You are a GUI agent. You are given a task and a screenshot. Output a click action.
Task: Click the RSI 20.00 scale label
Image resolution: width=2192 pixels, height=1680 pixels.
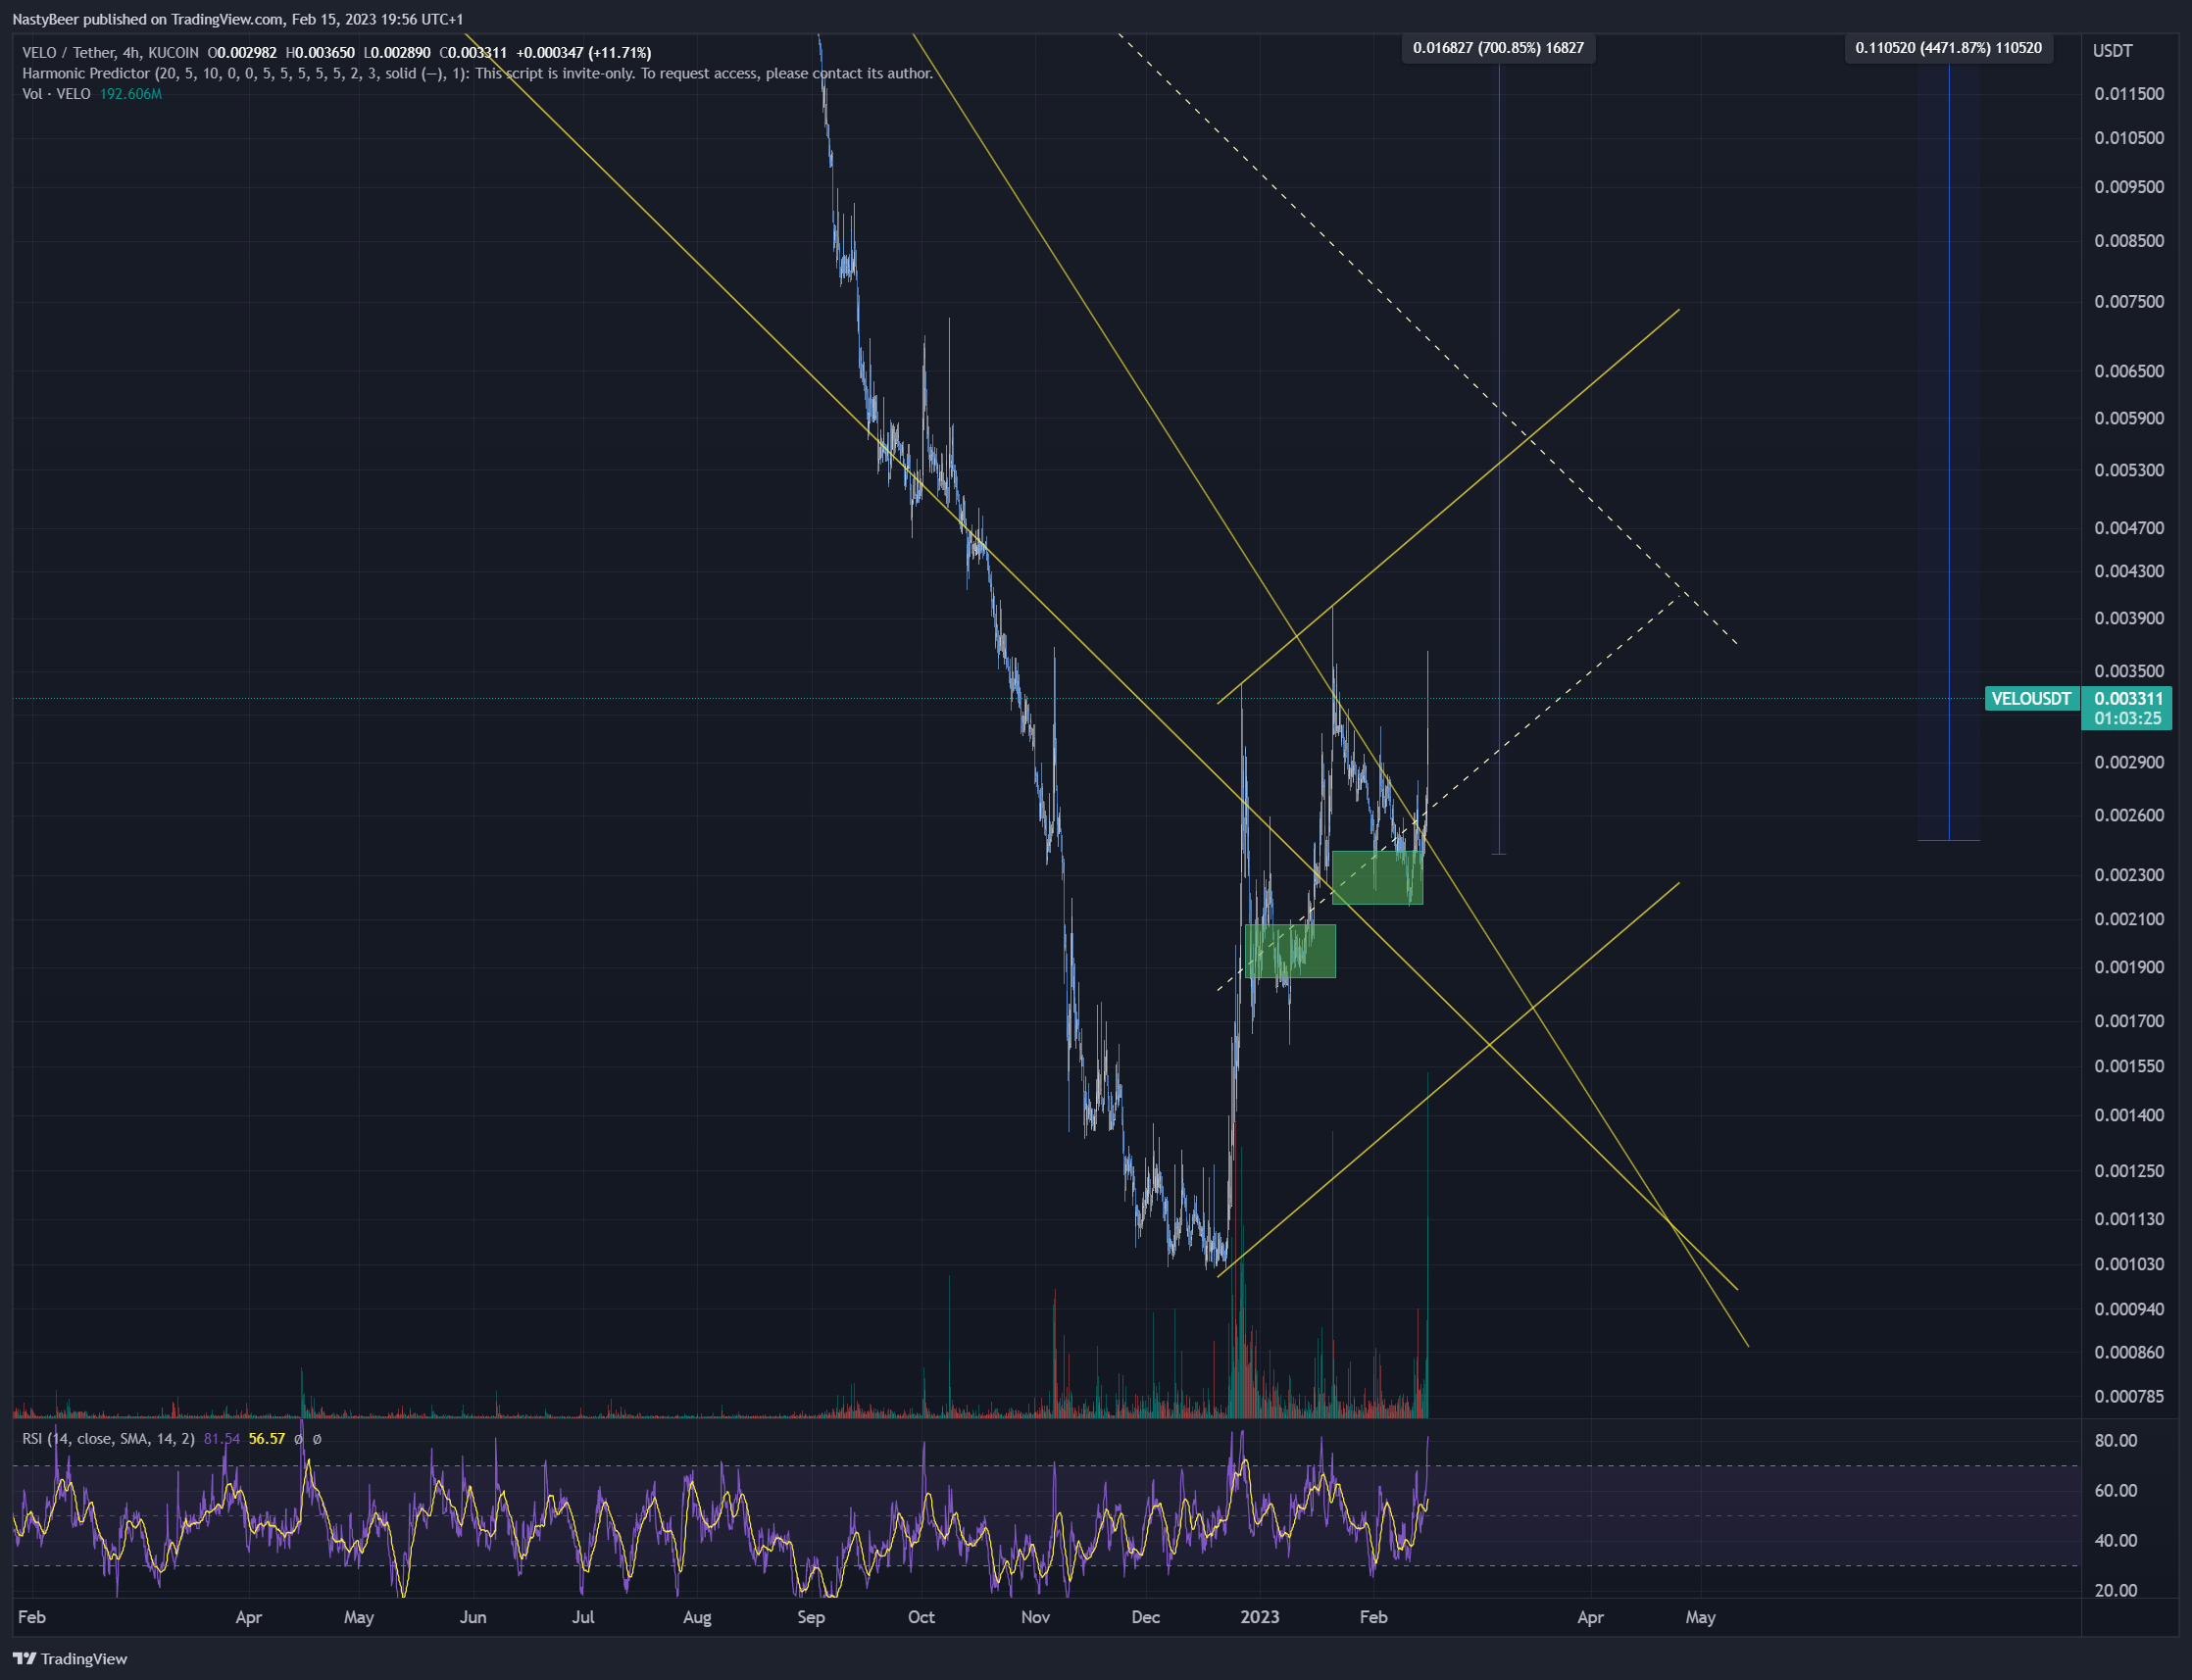(2116, 1591)
